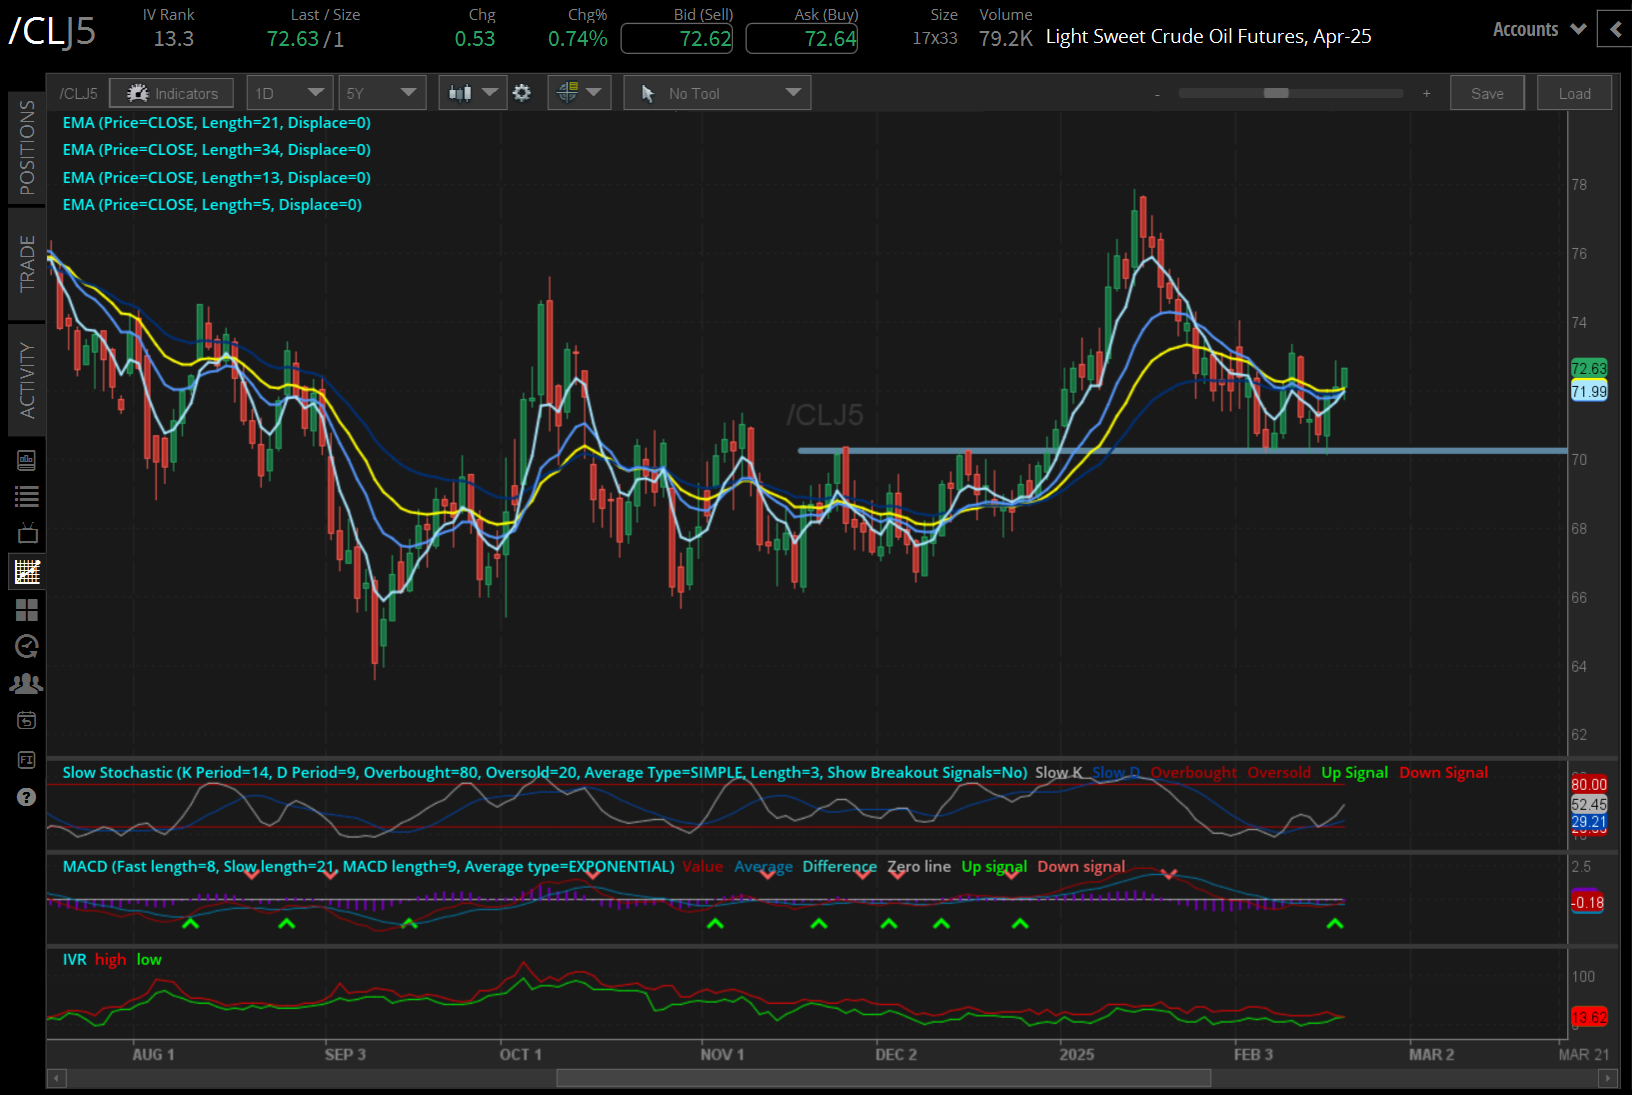This screenshot has height=1095, width=1632.
Task: Expand the 5Y range dropdown
Action: pyautogui.click(x=382, y=92)
